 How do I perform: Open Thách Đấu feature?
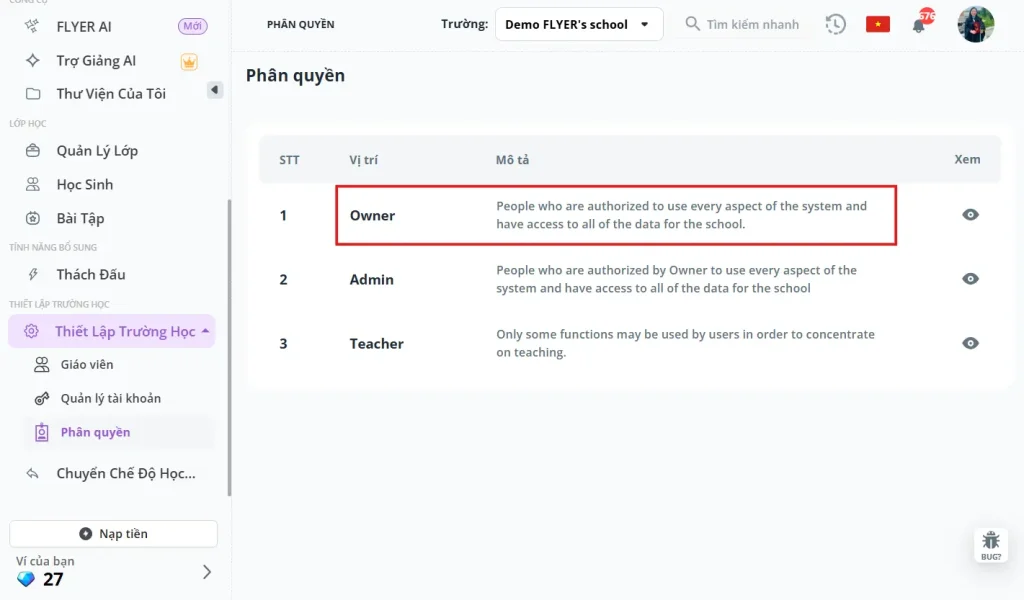click(91, 274)
